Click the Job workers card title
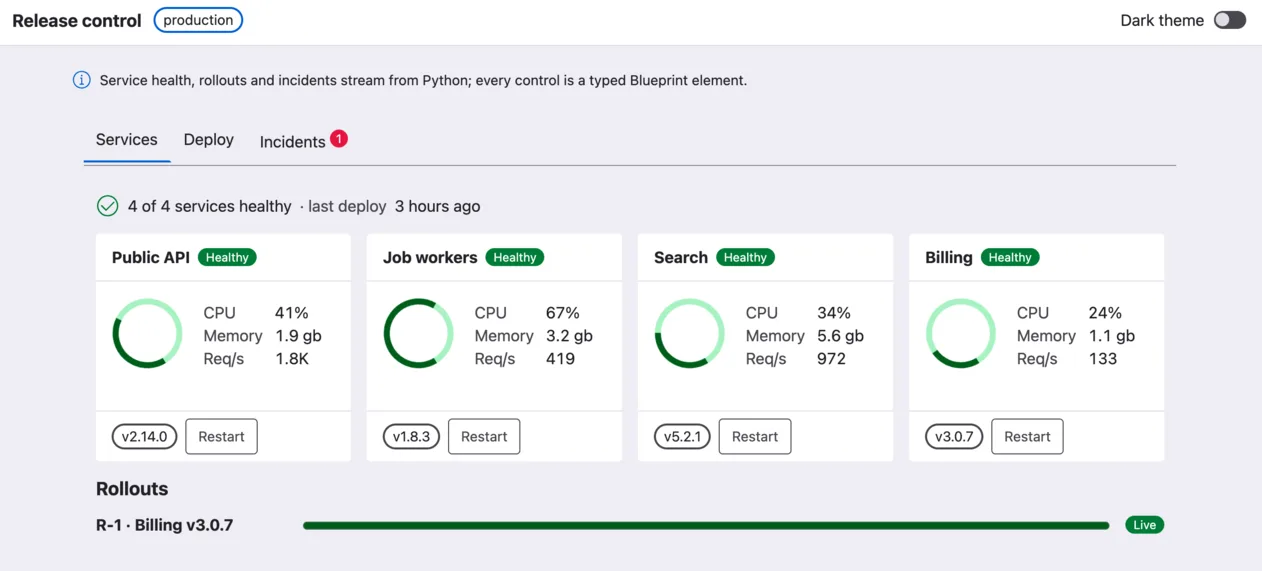Image resolution: width=1262 pixels, height=571 pixels. click(x=430, y=257)
